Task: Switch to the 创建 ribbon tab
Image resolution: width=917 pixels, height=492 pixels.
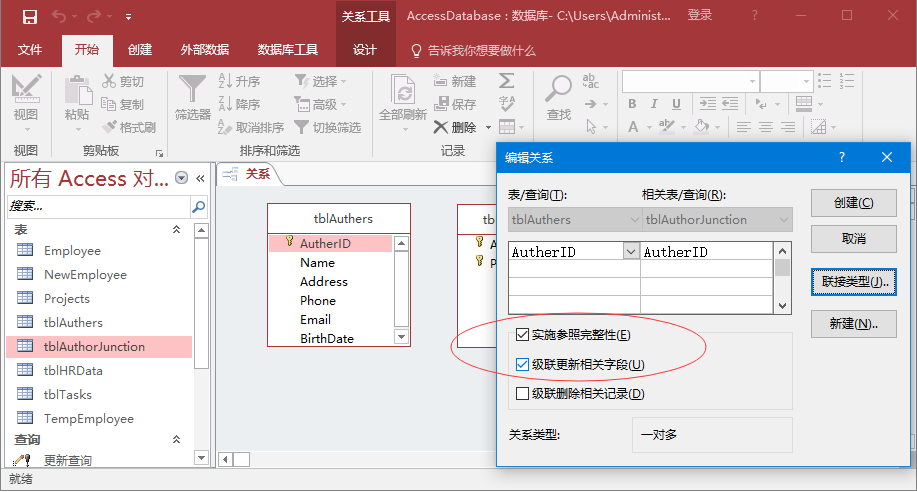Action: [x=140, y=50]
